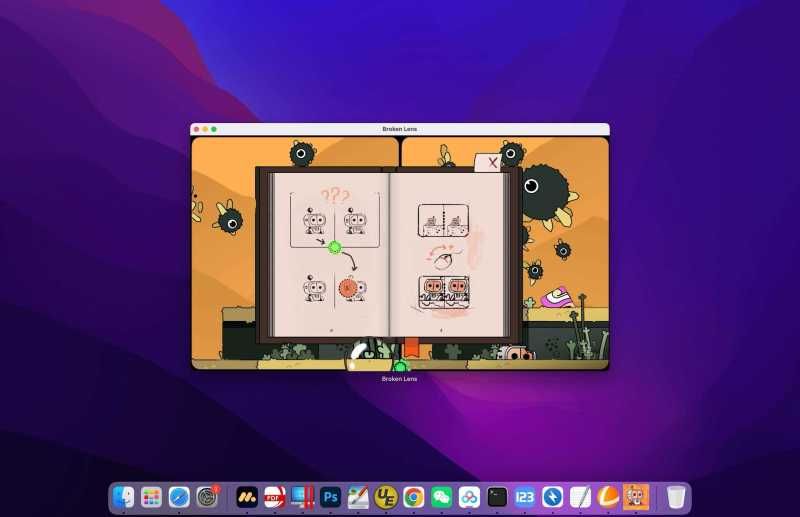
Task: Open the orange sphere app in the dock
Action: click(608, 497)
